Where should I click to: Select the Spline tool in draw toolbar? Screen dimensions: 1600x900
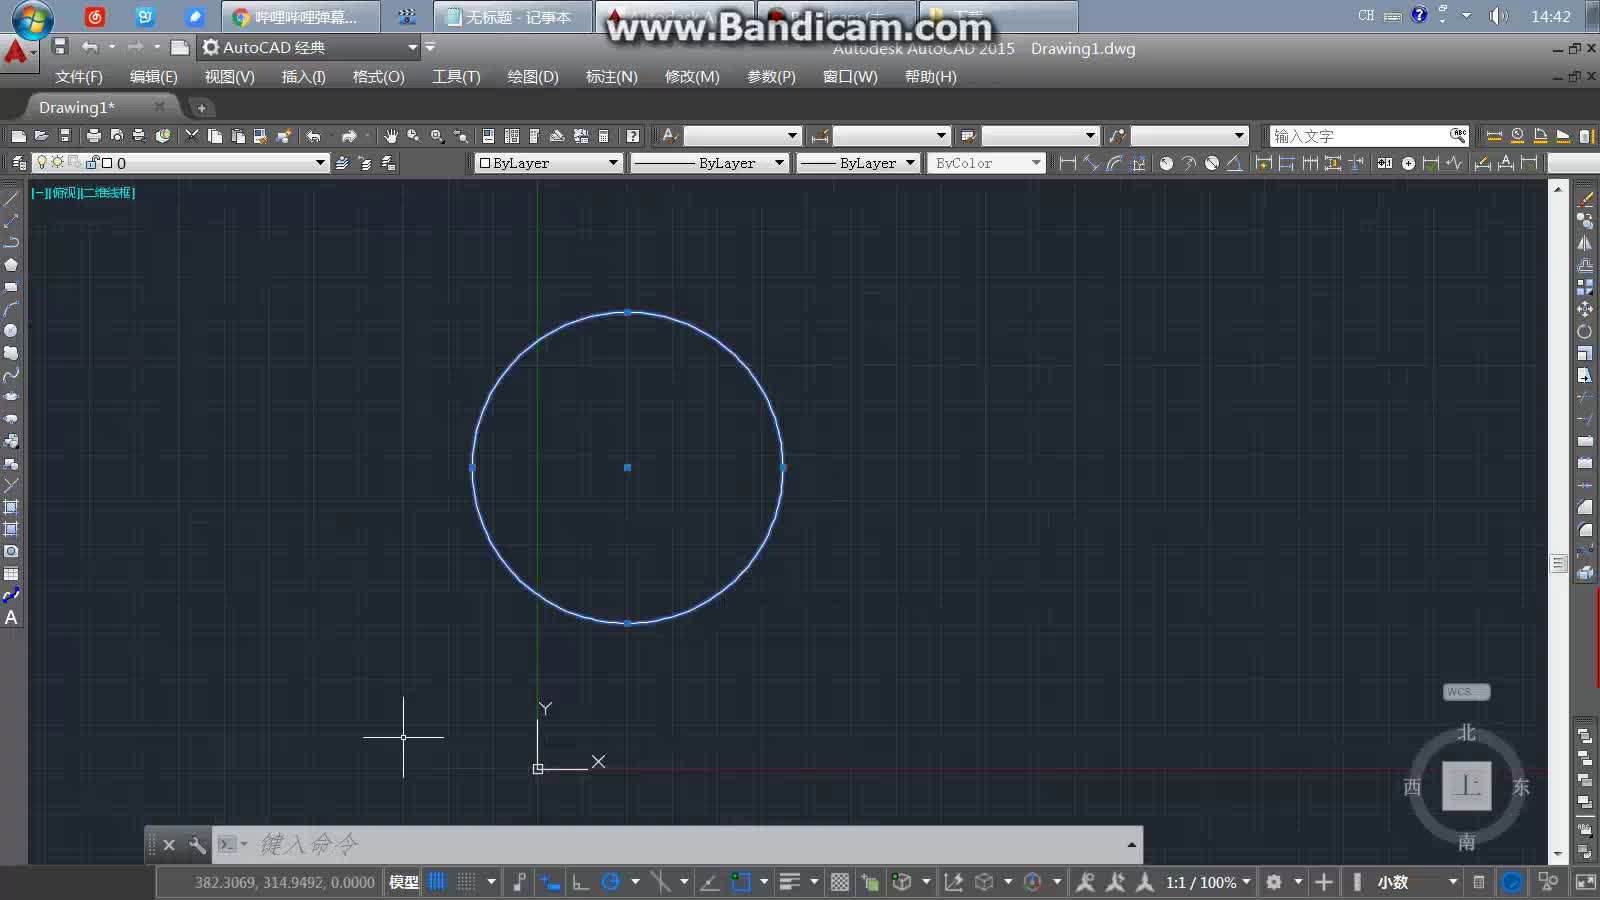[11, 375]
